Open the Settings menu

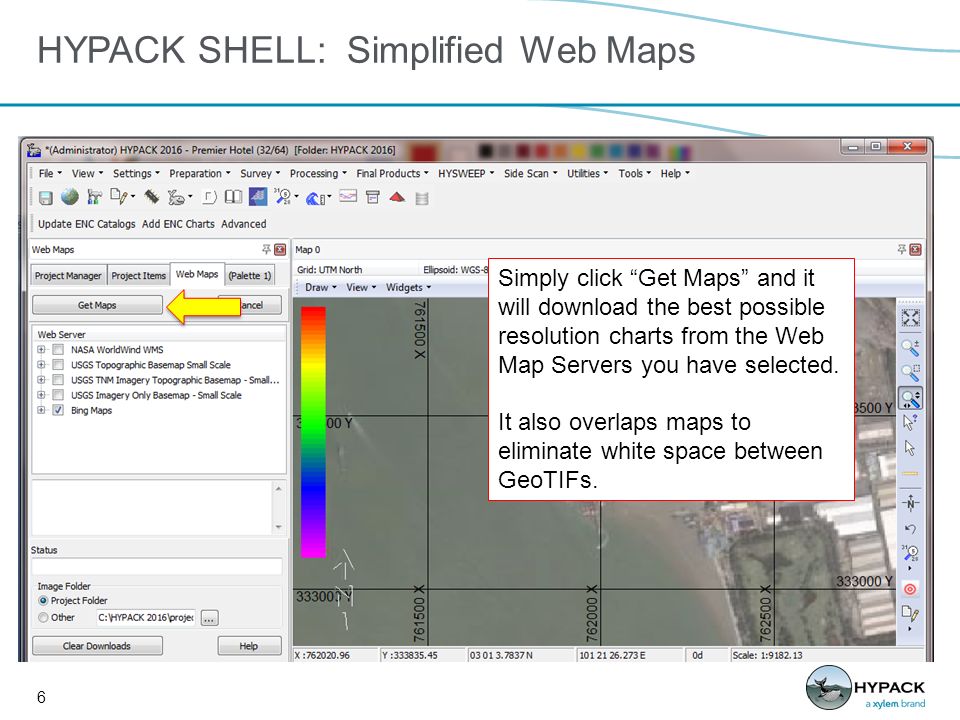click(136, 173)
